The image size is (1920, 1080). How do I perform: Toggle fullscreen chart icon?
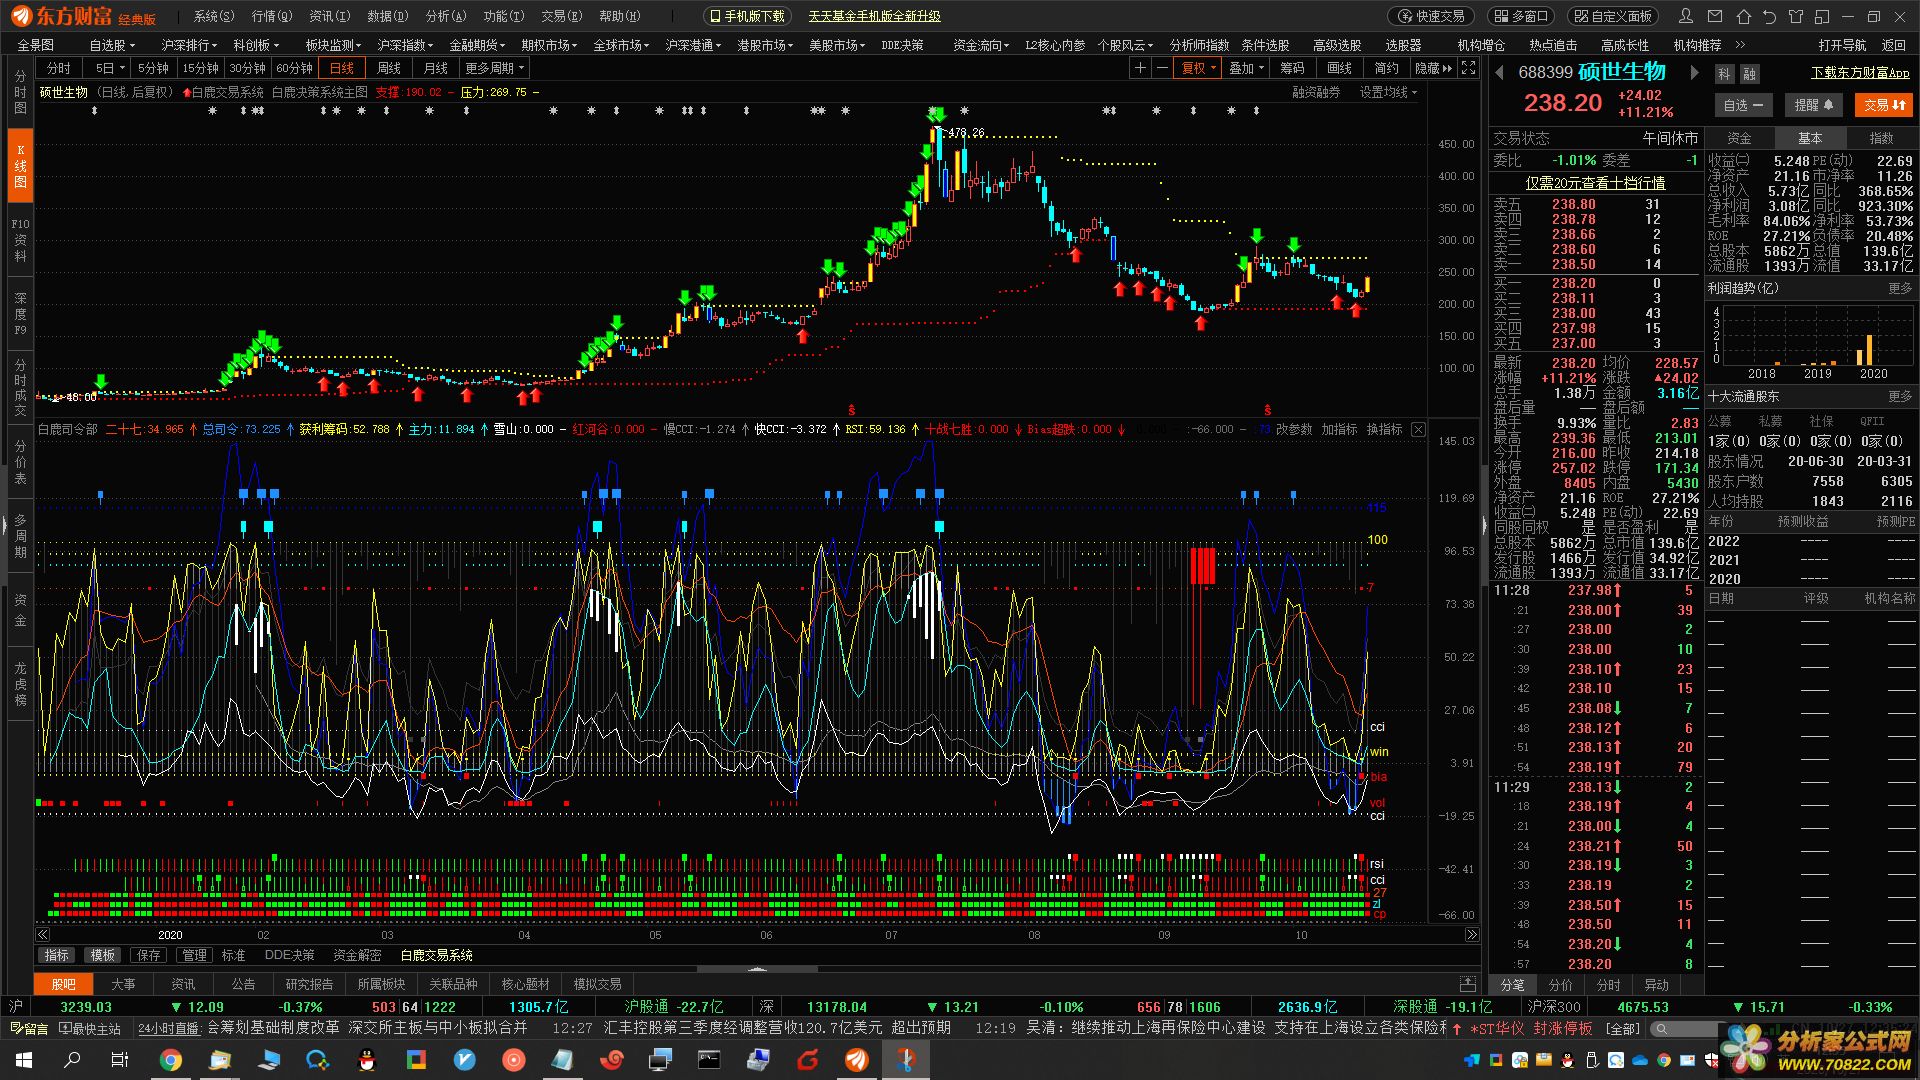[1468, 68]
